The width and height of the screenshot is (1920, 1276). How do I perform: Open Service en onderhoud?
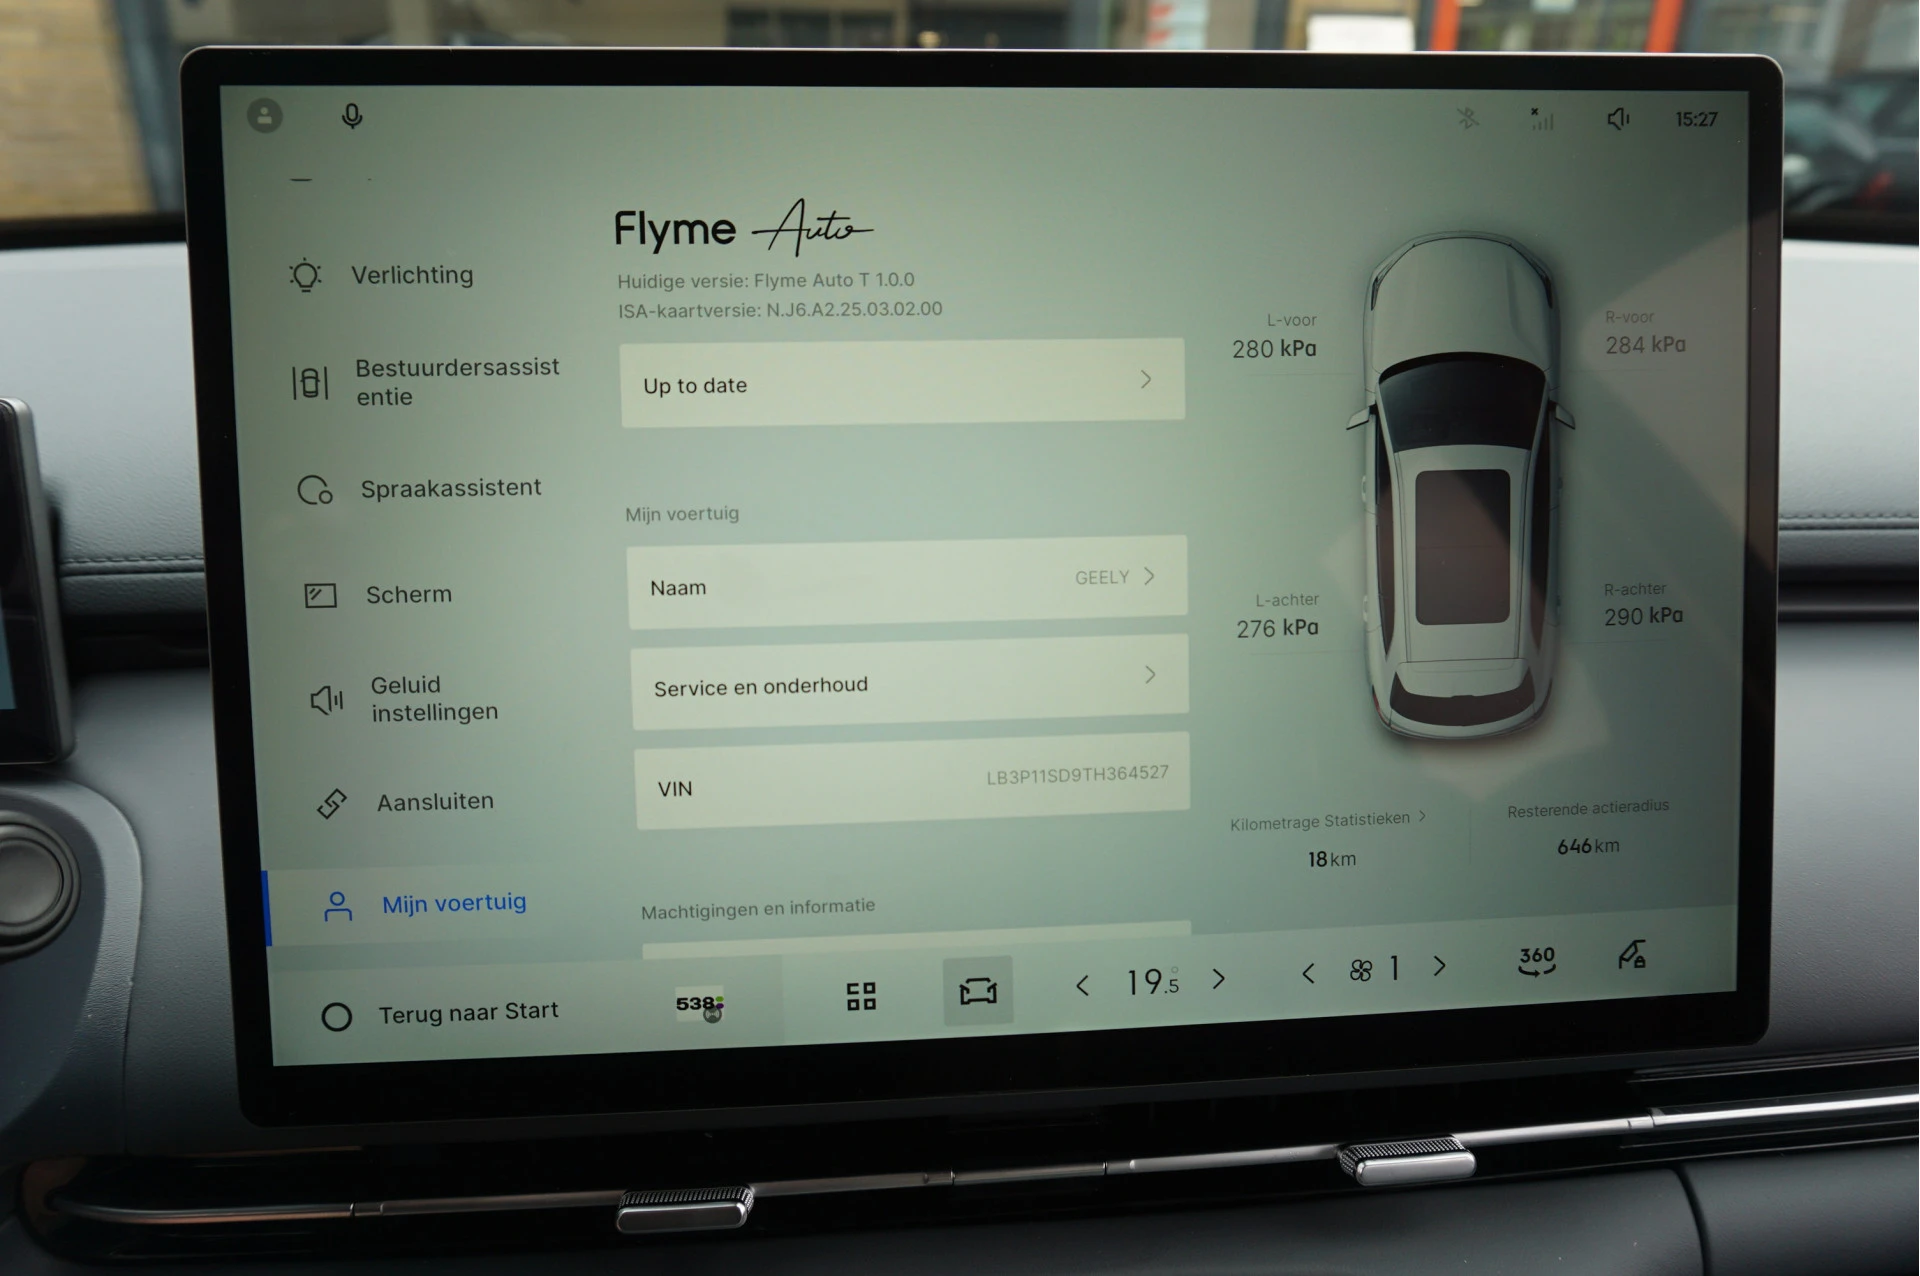click(910, 681)
